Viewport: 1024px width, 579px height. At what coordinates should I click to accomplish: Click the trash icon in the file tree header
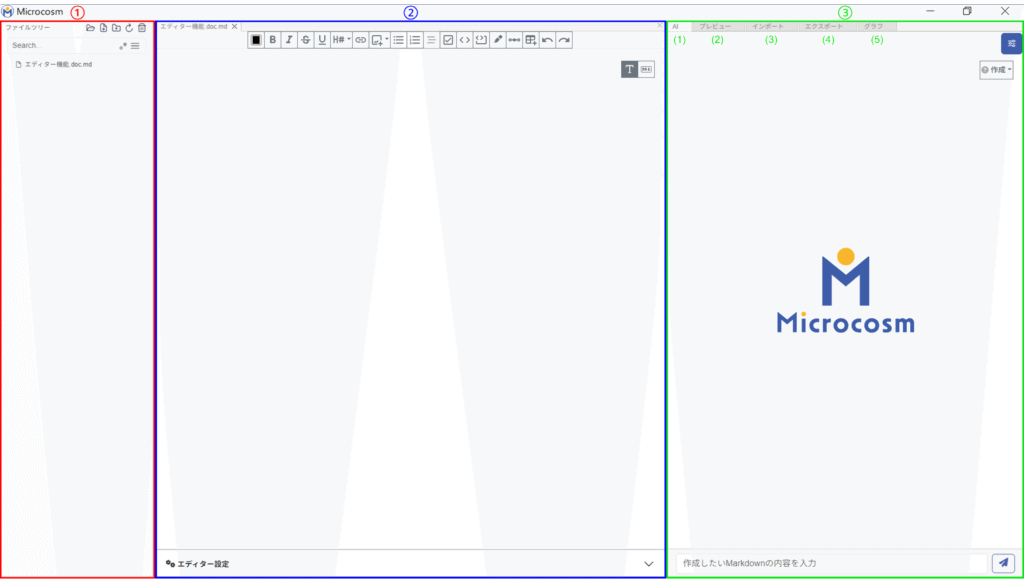pos(142,28)
